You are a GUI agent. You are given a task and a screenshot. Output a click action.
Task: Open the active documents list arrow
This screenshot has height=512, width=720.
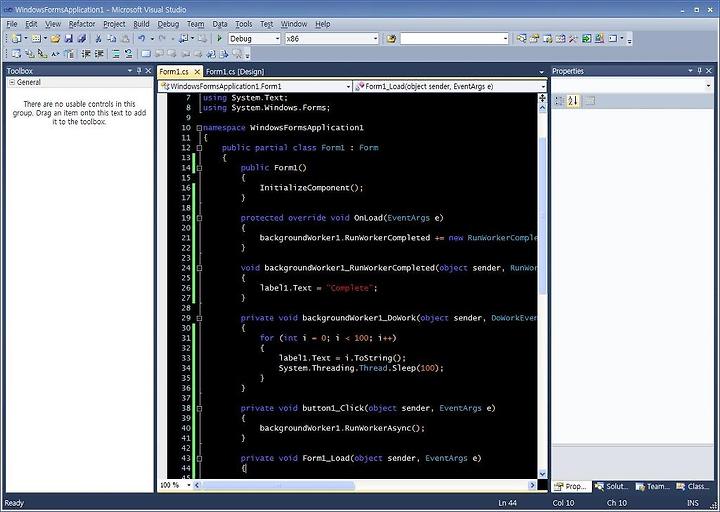pyautogui.click(x=541, y=72)
